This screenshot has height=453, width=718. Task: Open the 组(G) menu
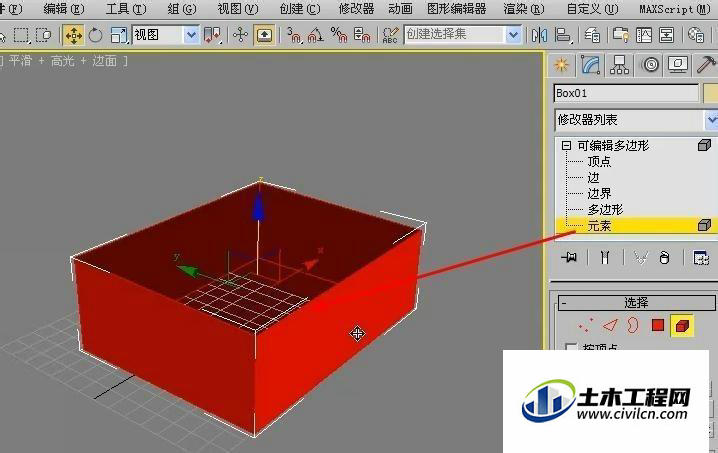tap(182, 9)
